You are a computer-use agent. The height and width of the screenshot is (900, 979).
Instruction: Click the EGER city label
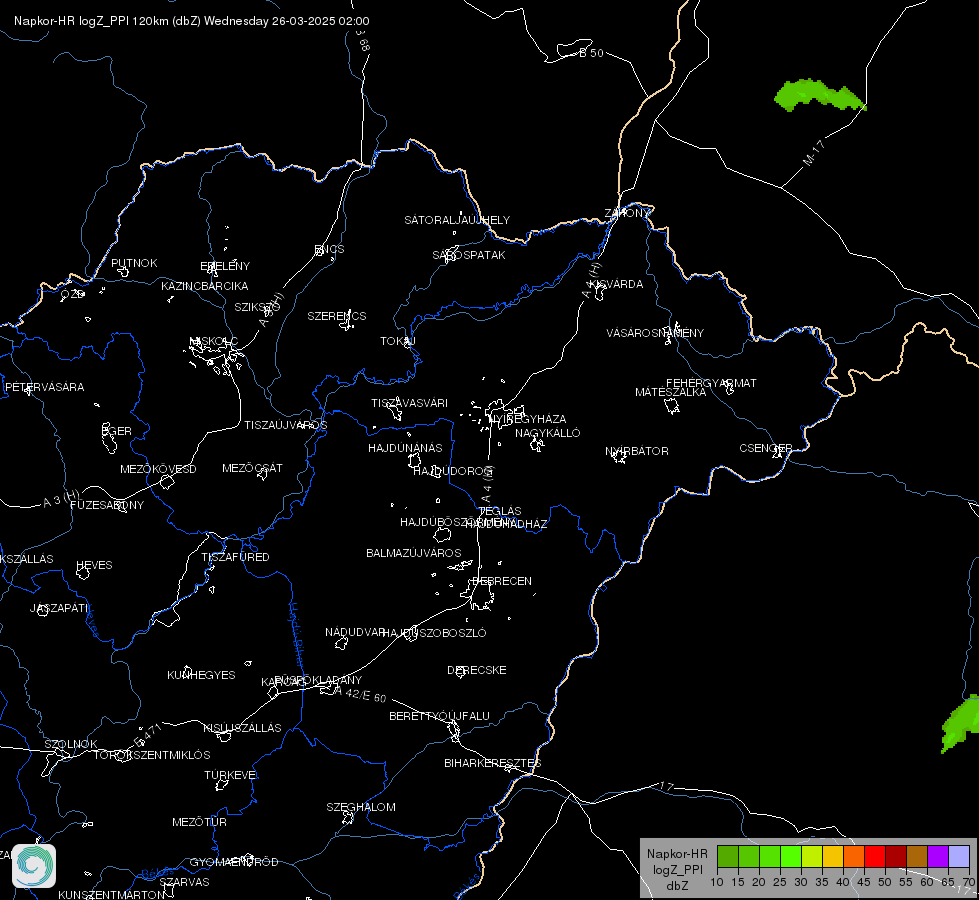coord(117,431)
